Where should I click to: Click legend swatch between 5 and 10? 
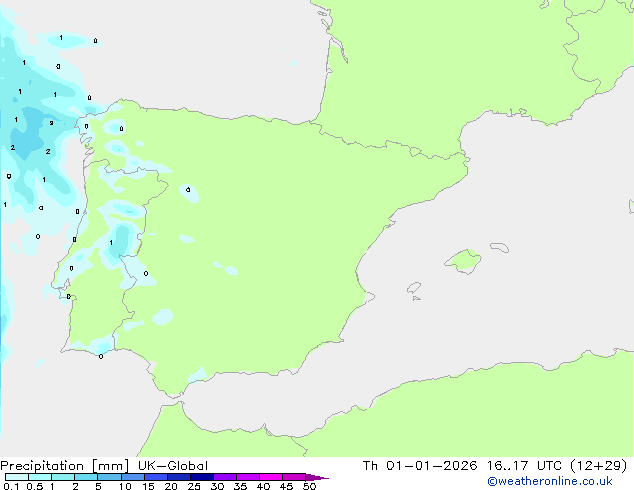coord(110,477)
